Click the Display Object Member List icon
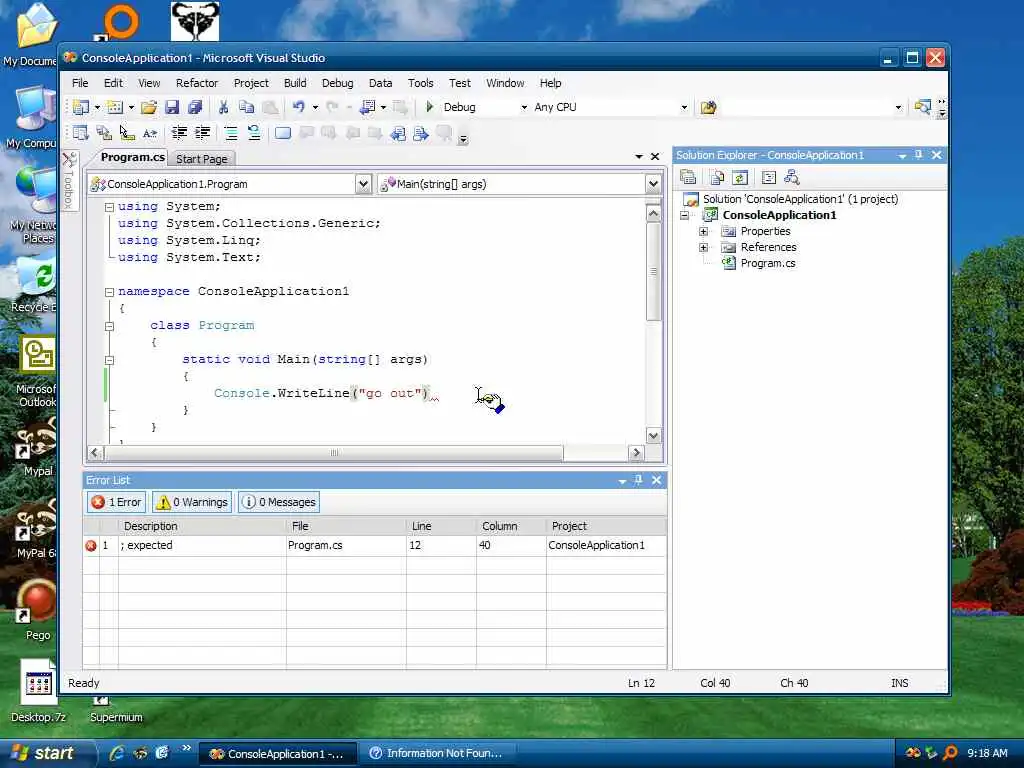The height and width of the screenshot is (768, 1024). 80,133
